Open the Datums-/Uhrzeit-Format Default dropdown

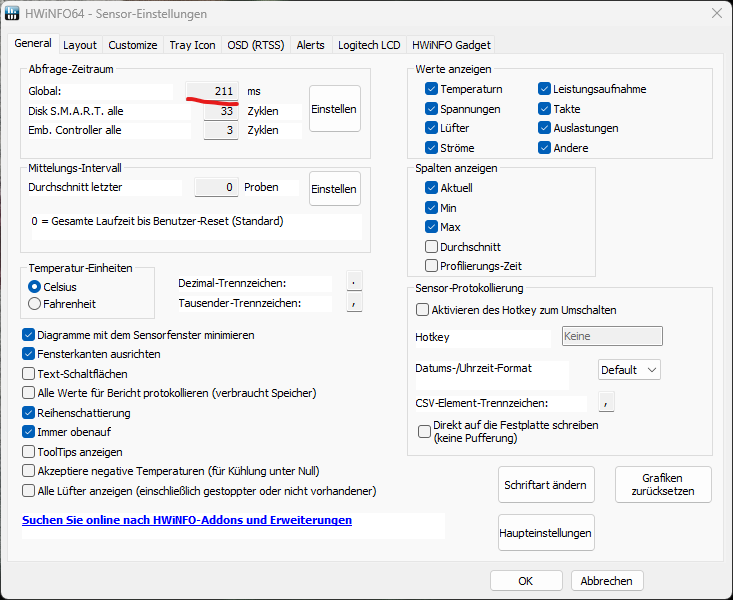(629, 369)
